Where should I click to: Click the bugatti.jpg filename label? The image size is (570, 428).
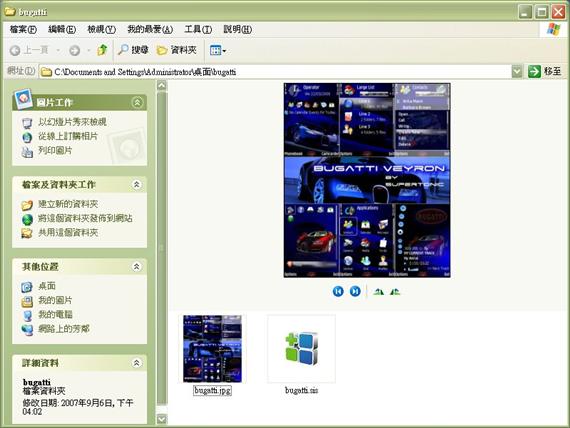click(213, 391)
